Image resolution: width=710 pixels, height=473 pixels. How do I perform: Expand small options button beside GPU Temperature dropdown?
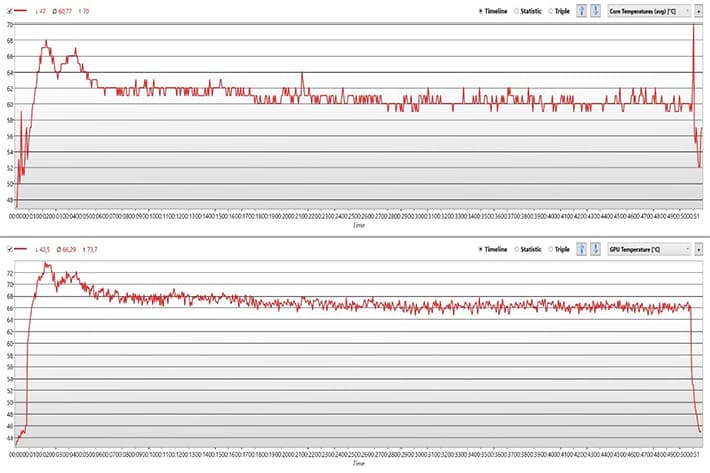pos(699,249)
